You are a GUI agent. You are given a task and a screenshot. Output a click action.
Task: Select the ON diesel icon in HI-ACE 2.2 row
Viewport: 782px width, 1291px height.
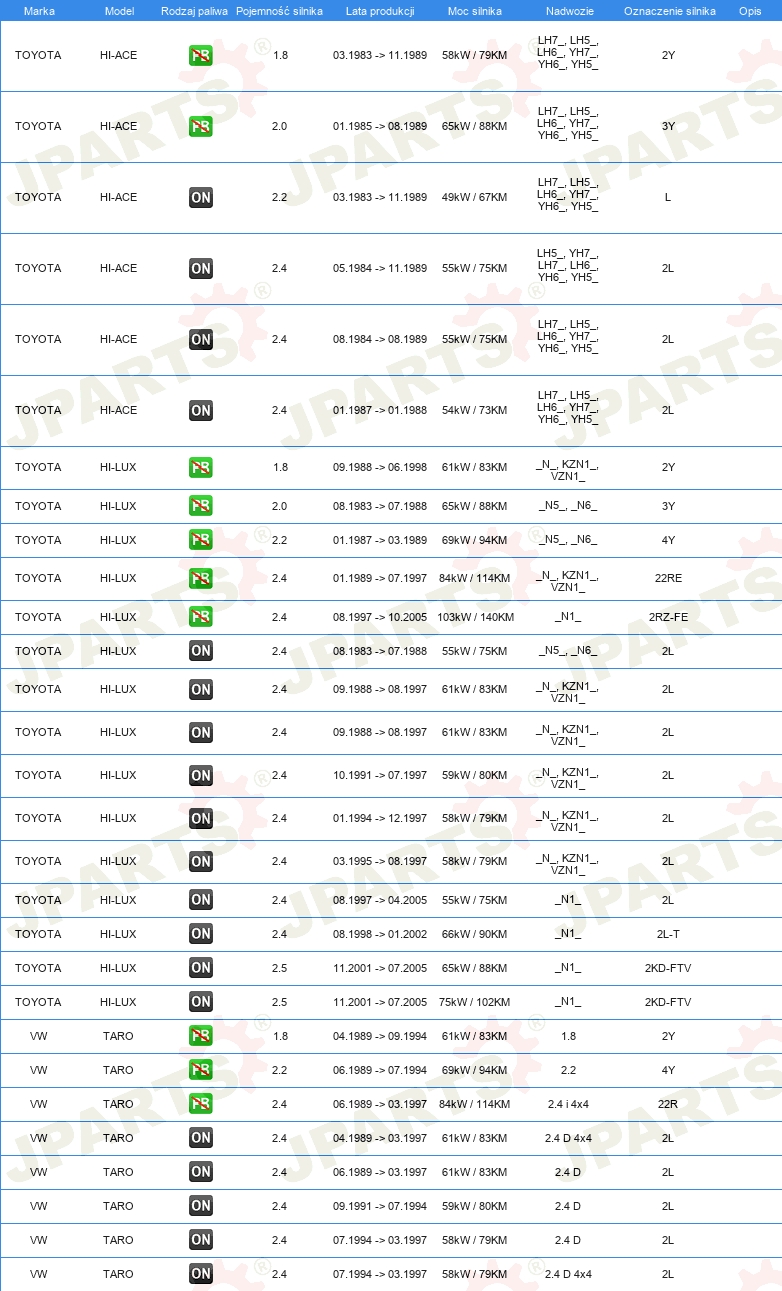(201, 198)
